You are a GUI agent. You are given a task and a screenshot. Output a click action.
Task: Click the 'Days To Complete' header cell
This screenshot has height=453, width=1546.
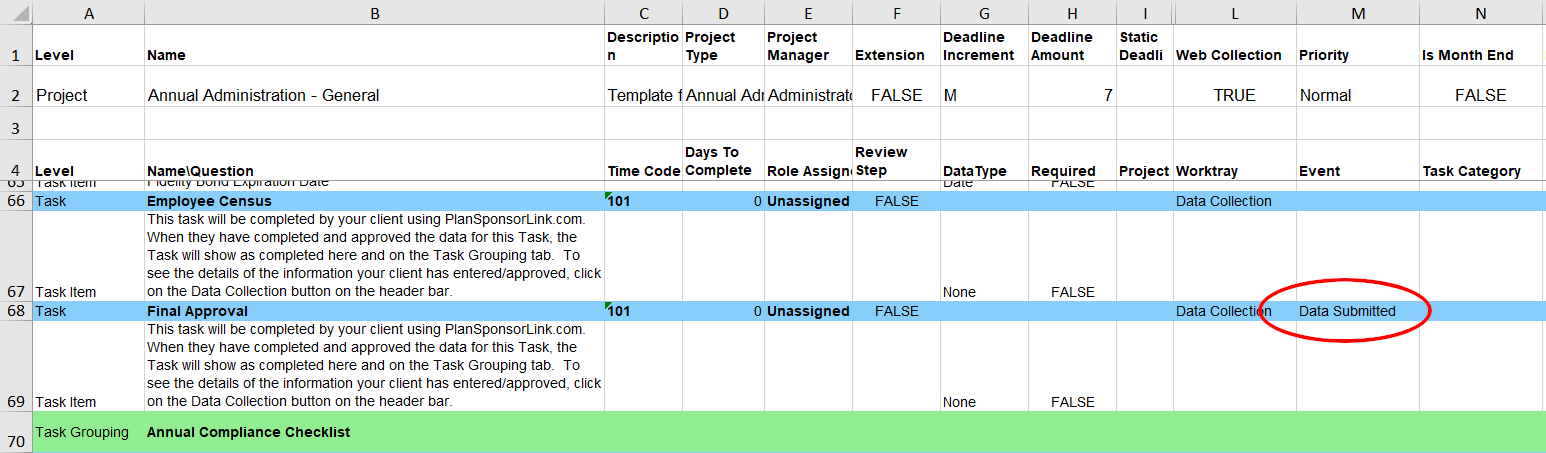pos(723,162)
